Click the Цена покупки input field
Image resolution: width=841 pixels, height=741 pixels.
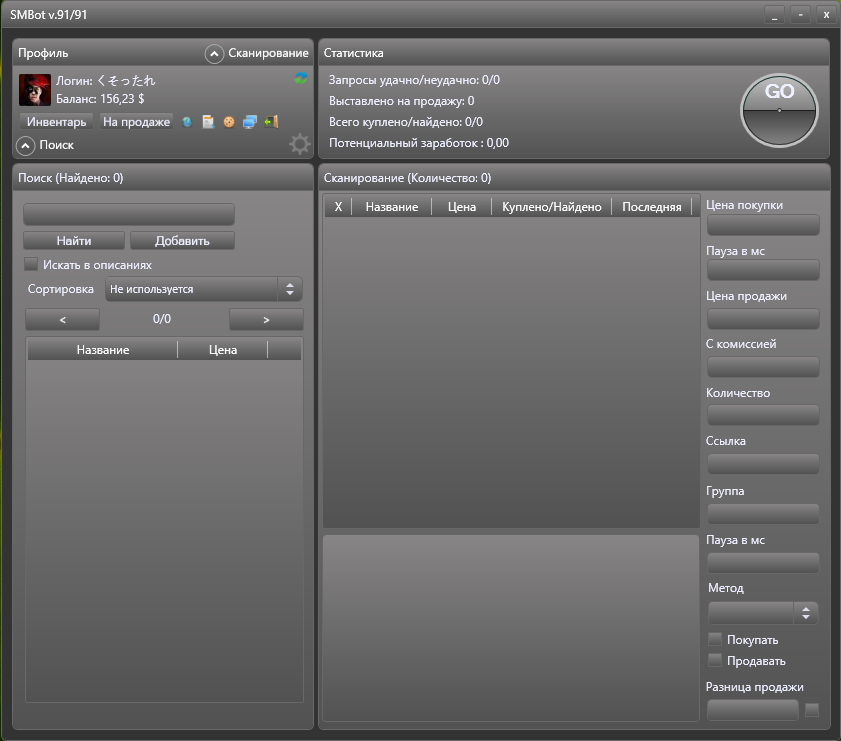[x=762, y=225]
